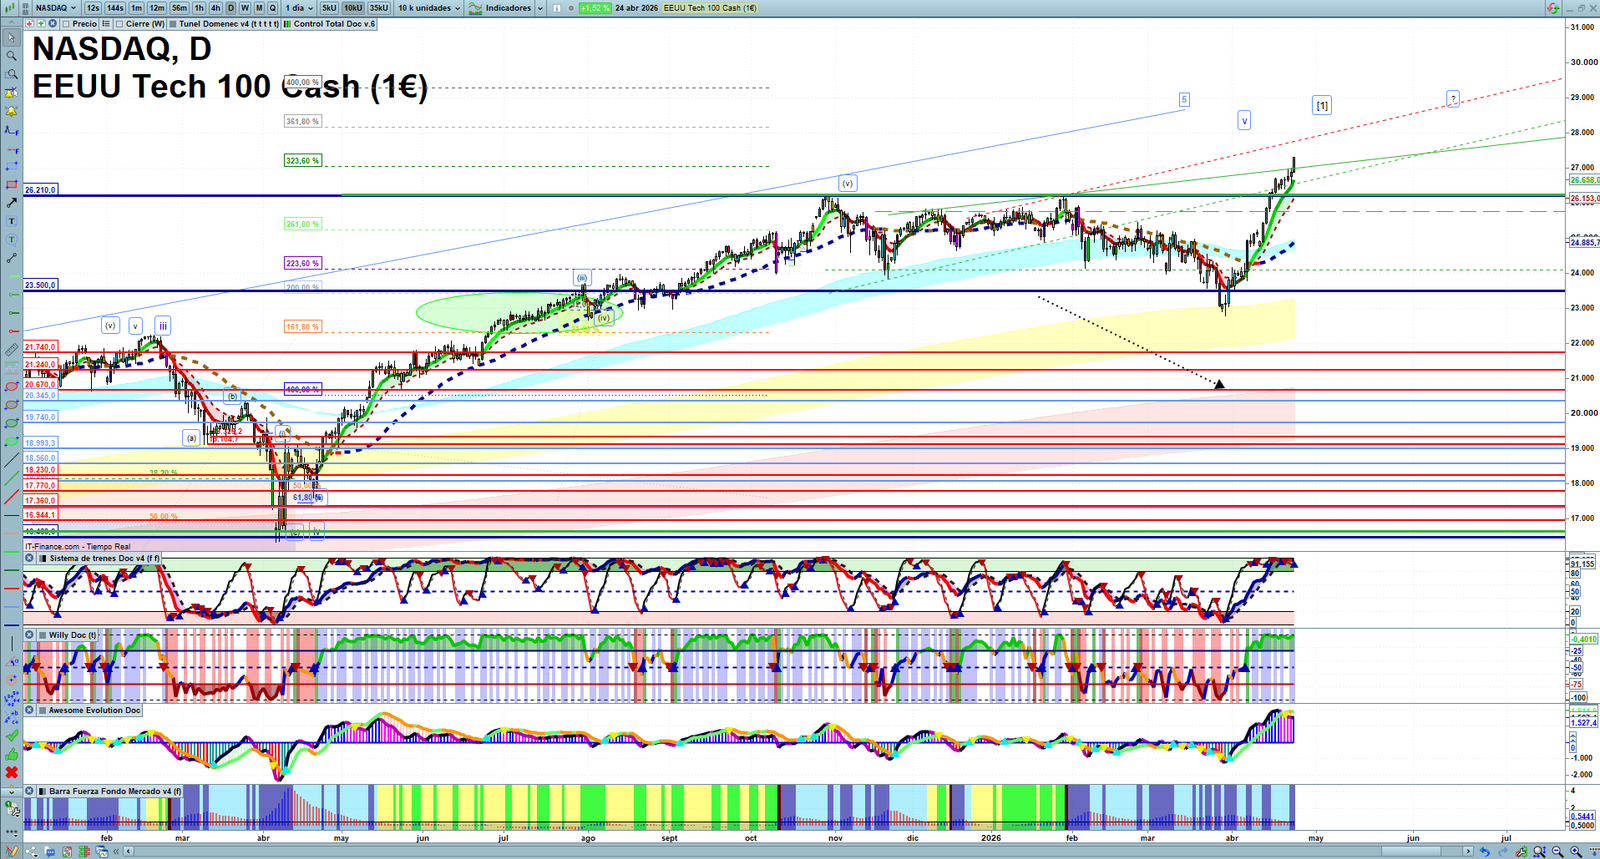Click the red X delete tool
Screen dimensions: 1600x859
pos(11,772)
